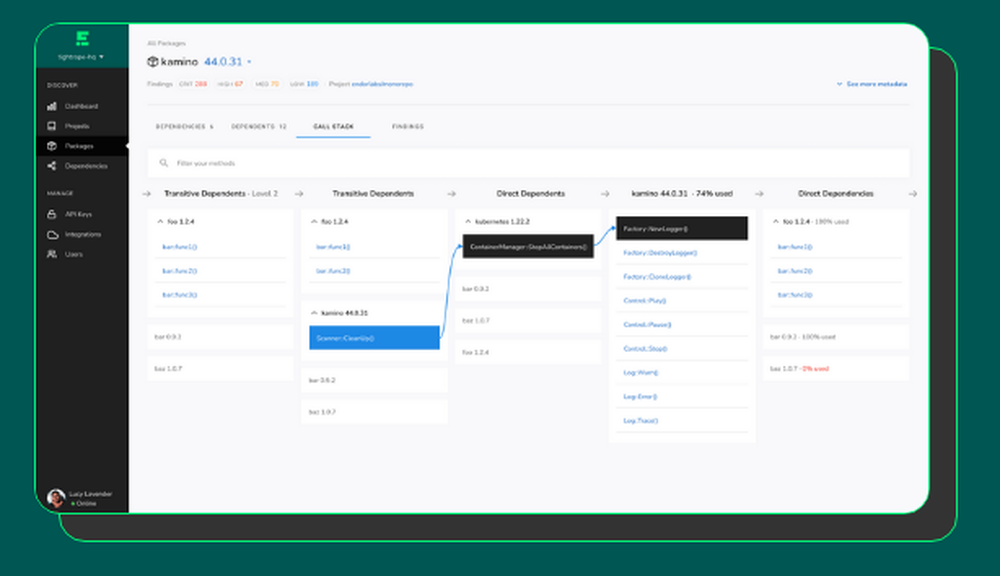Open Projects in the sidebar menu
The width and height of the screenshot is (1000, 576).
click(77, 126)
